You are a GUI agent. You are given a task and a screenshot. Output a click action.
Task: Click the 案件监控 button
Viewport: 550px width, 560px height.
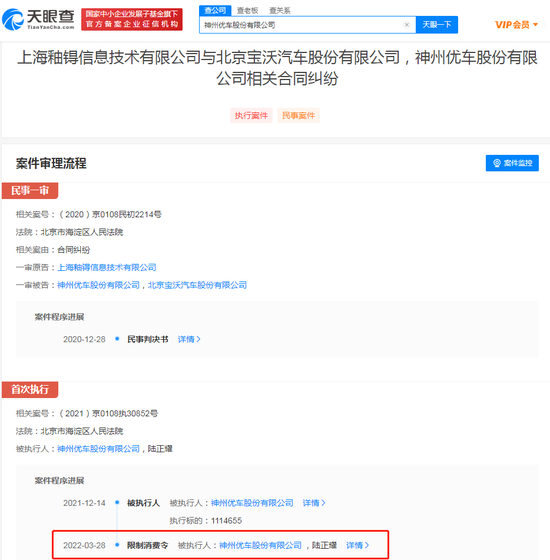pos(512,163)
